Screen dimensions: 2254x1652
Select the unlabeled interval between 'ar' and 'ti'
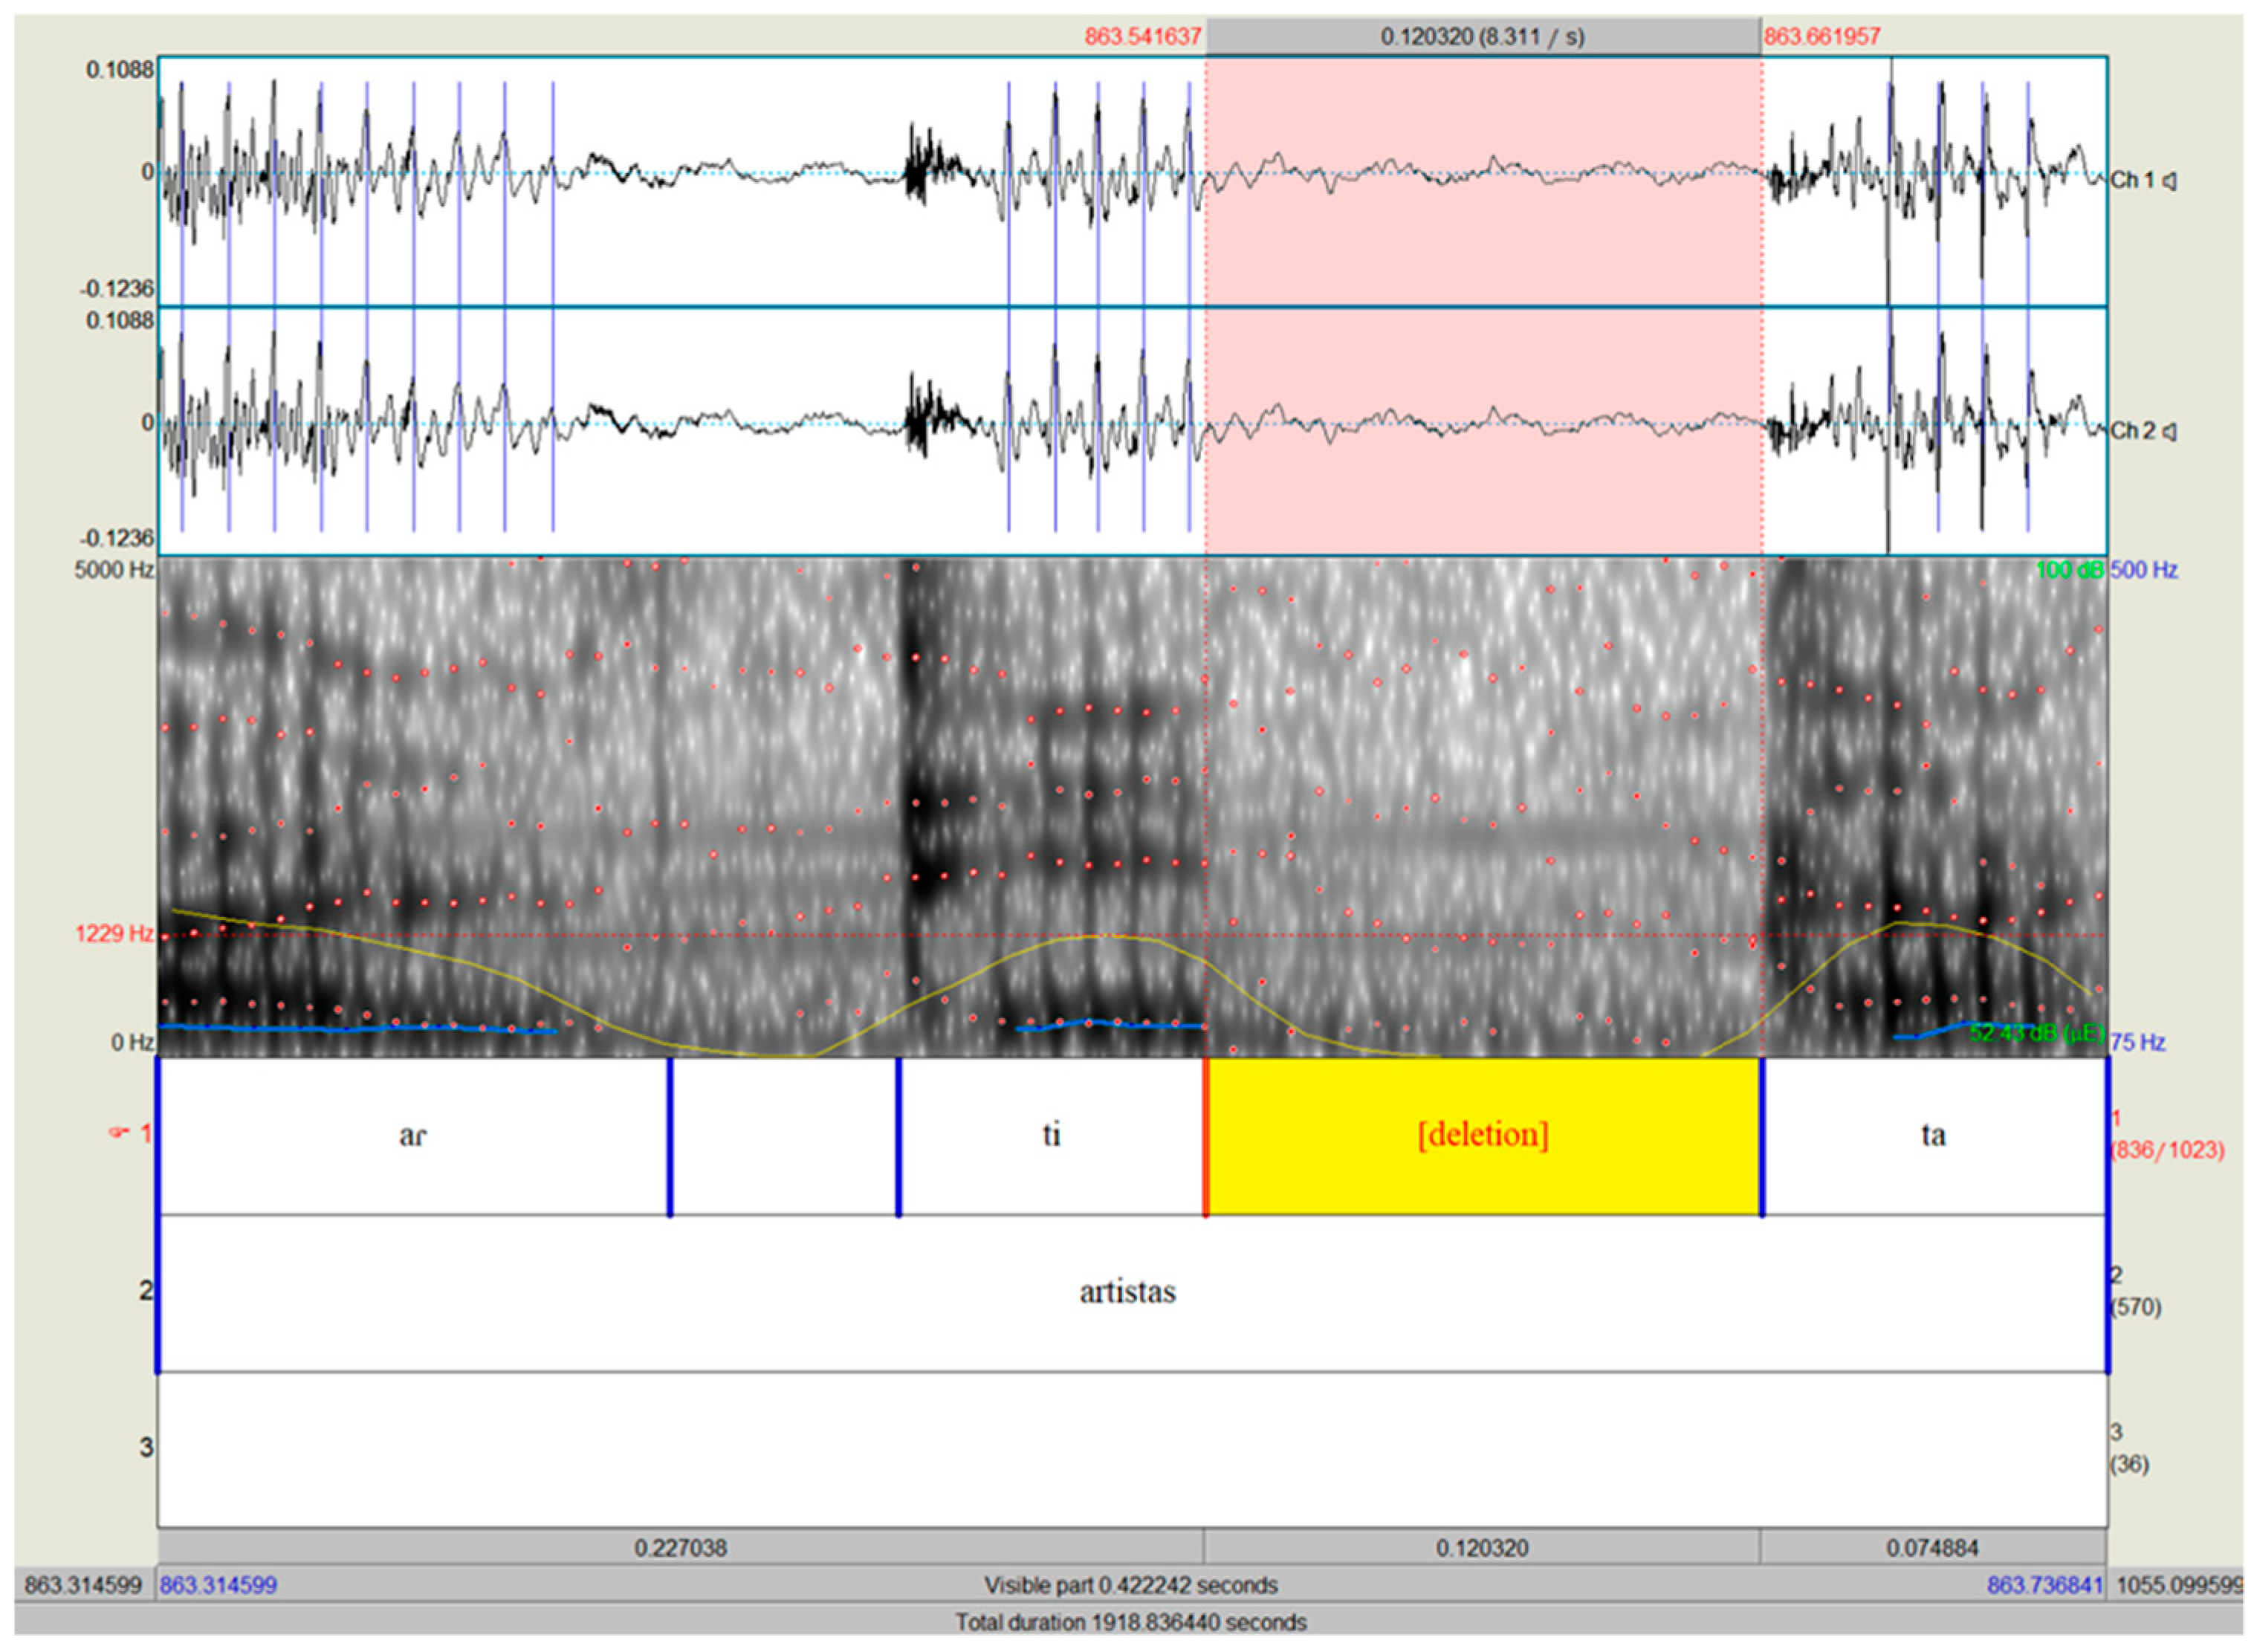coord(784,1136)
